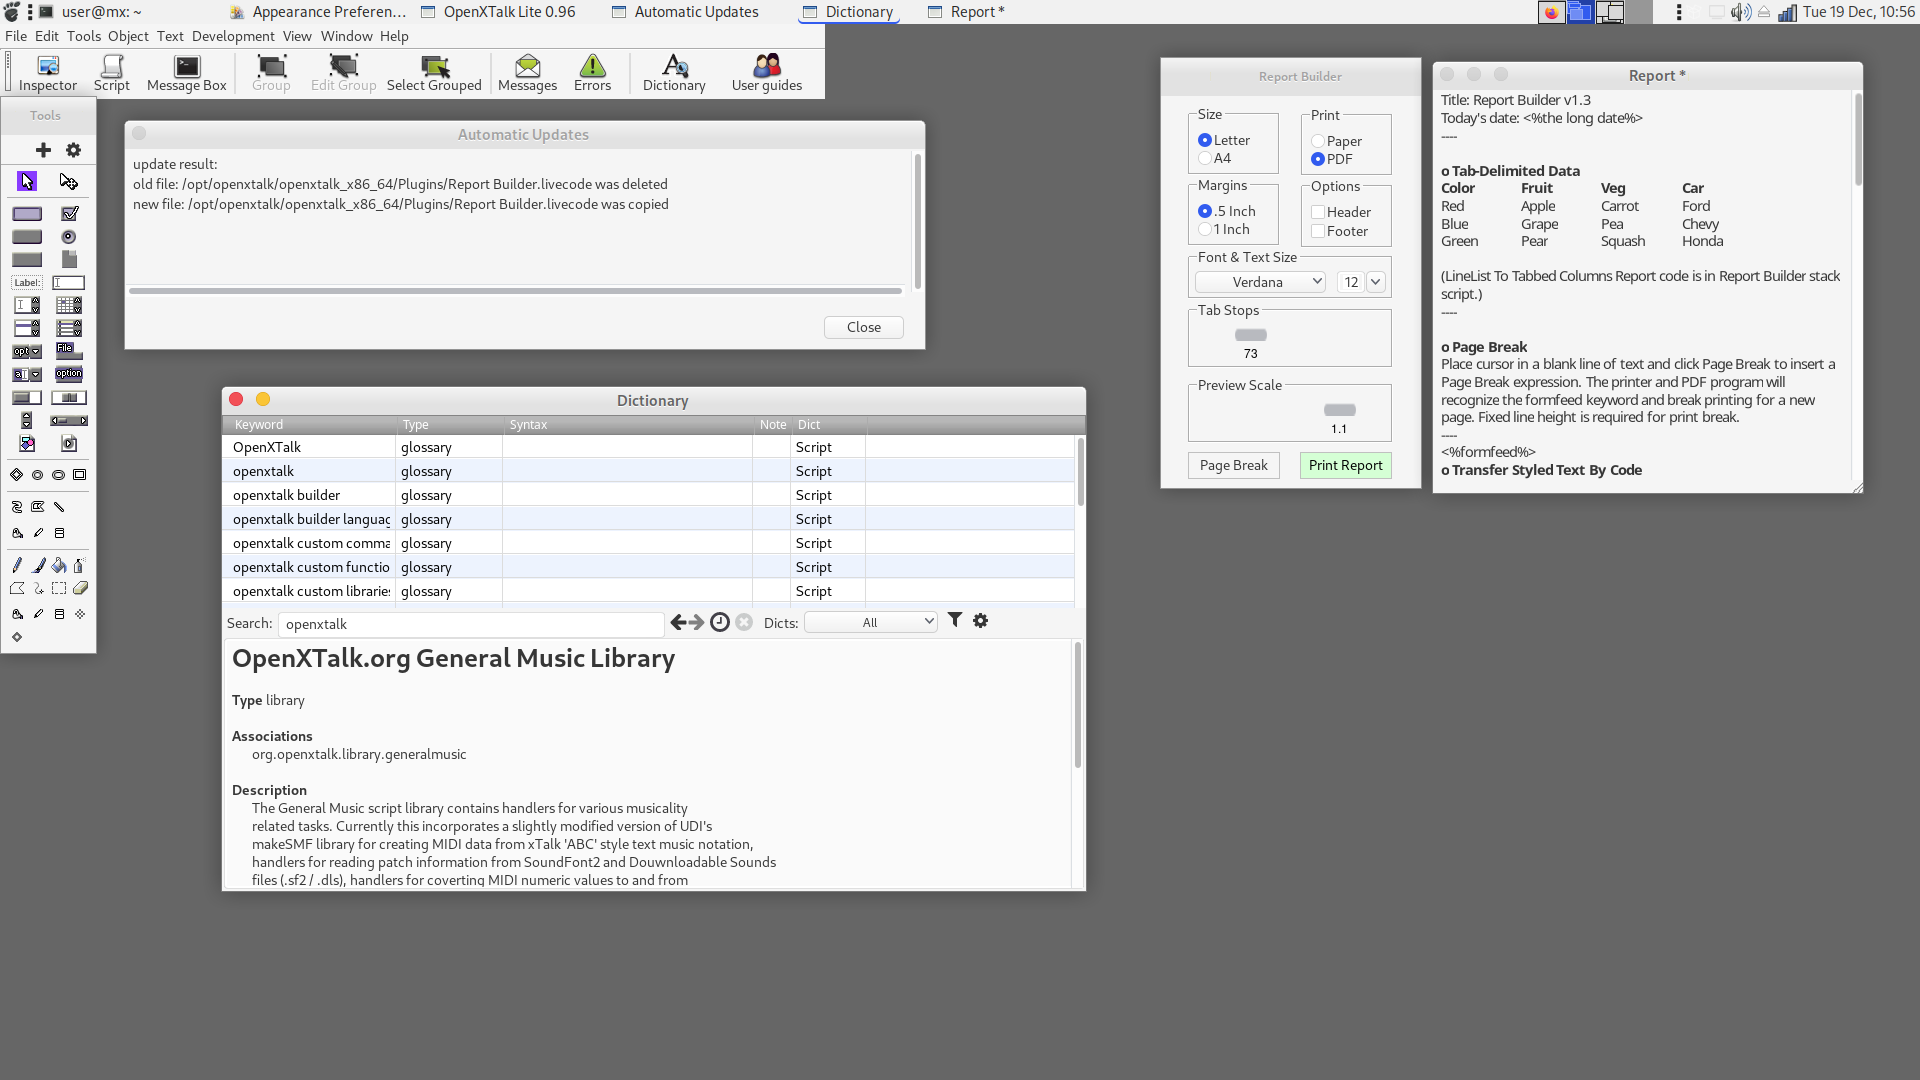Select the Spray can tool
The image size is (1920, 1080).
(x=80, y=566)
